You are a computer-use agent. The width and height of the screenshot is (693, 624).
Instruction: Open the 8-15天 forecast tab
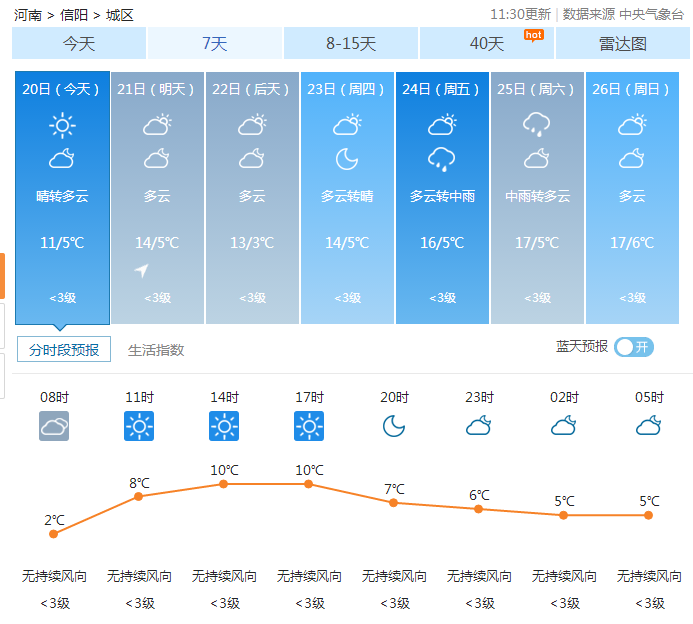coord(351,44)
